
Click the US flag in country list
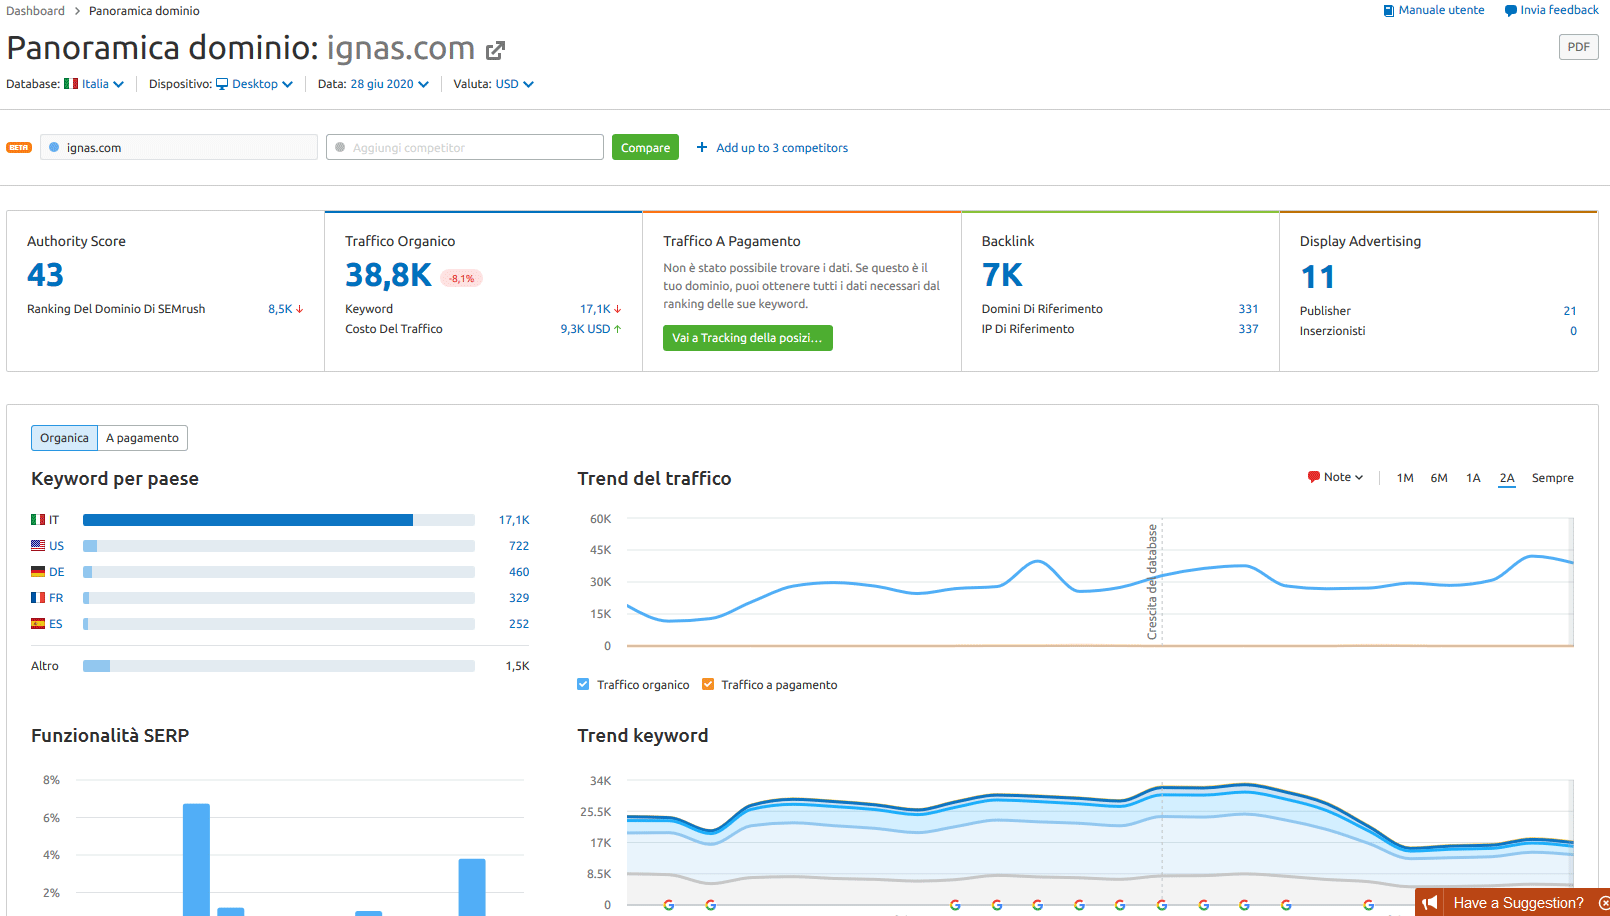38,546
